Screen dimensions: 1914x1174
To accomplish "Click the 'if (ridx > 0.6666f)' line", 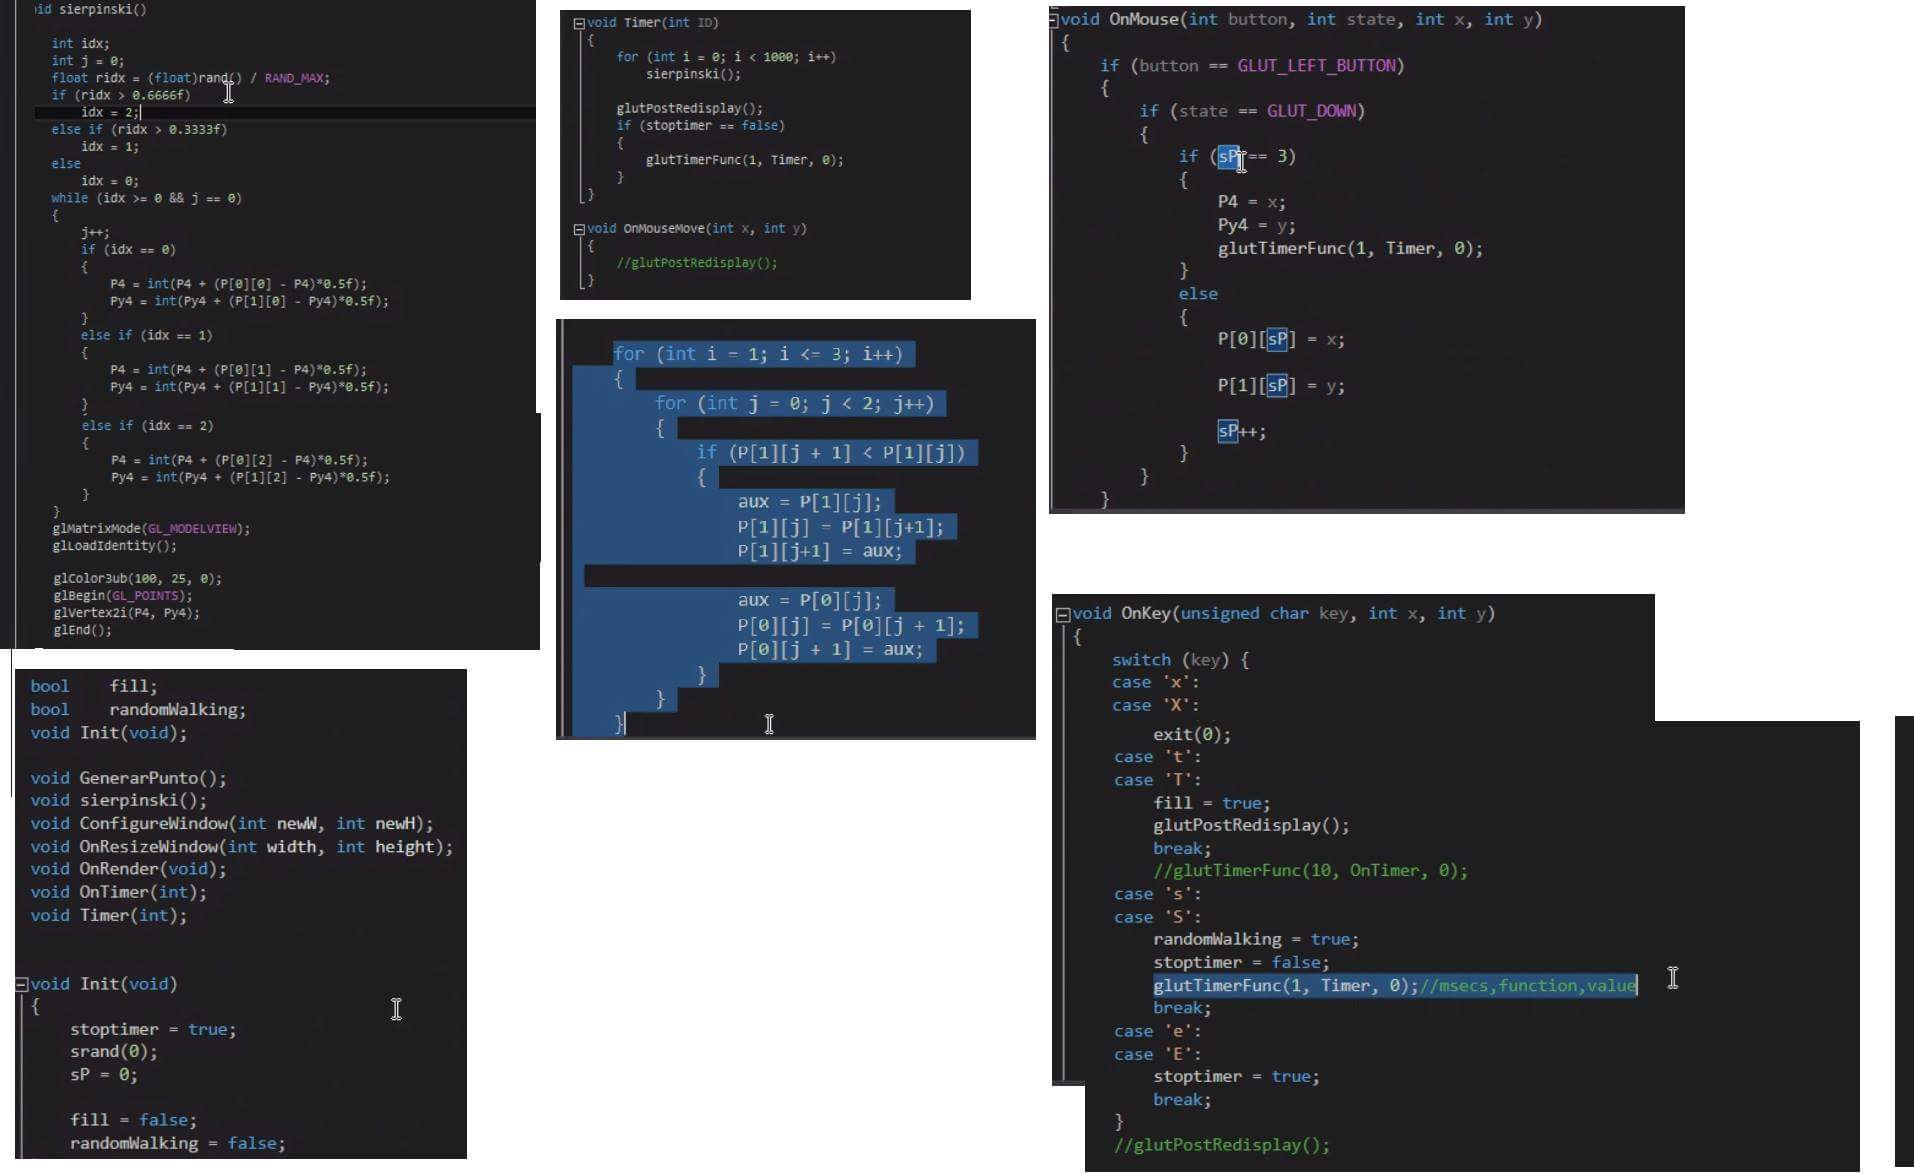I will click(120, 95).
